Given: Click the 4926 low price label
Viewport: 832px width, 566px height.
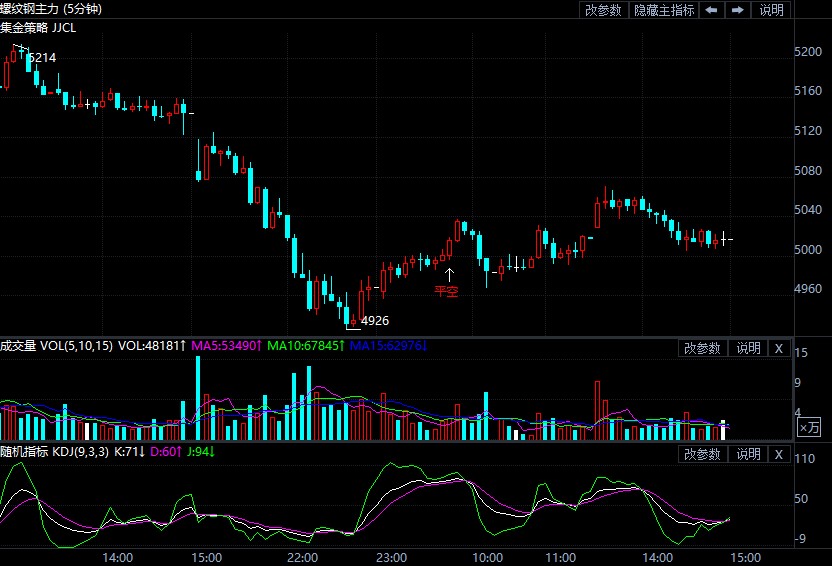Looking at the screenshot, I should (x=375, y=321).
